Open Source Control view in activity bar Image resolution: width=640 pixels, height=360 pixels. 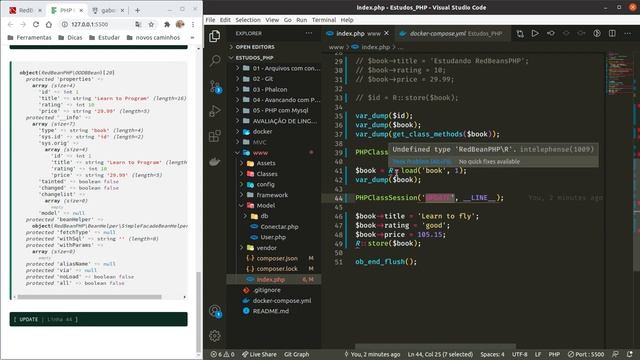[x=215, y=86]
